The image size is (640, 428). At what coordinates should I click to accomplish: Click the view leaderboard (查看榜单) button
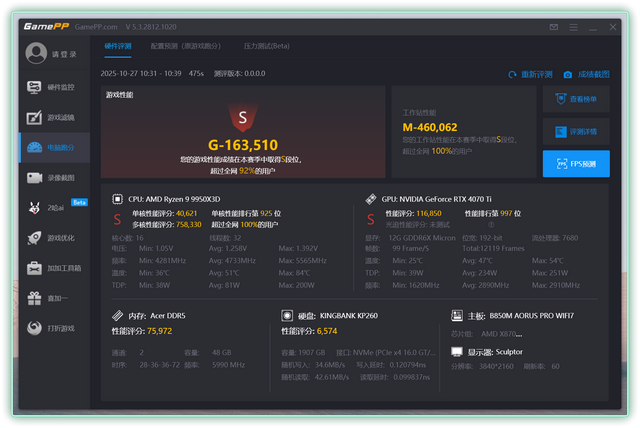tap(576, 99)
